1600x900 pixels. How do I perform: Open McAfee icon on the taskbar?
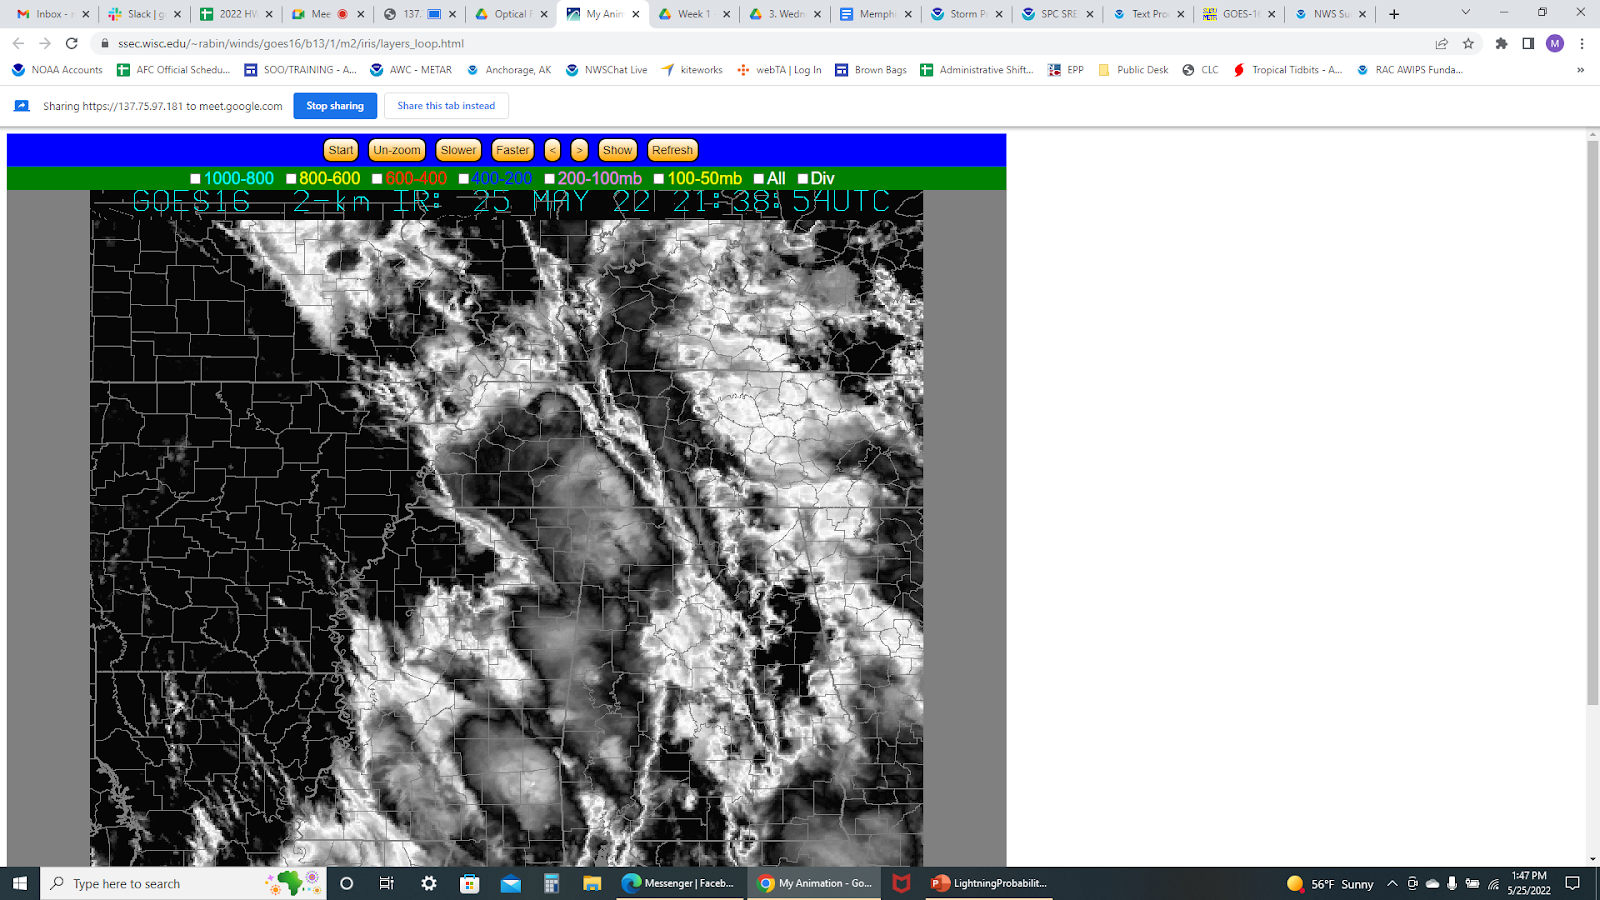(x=901, y=883)
